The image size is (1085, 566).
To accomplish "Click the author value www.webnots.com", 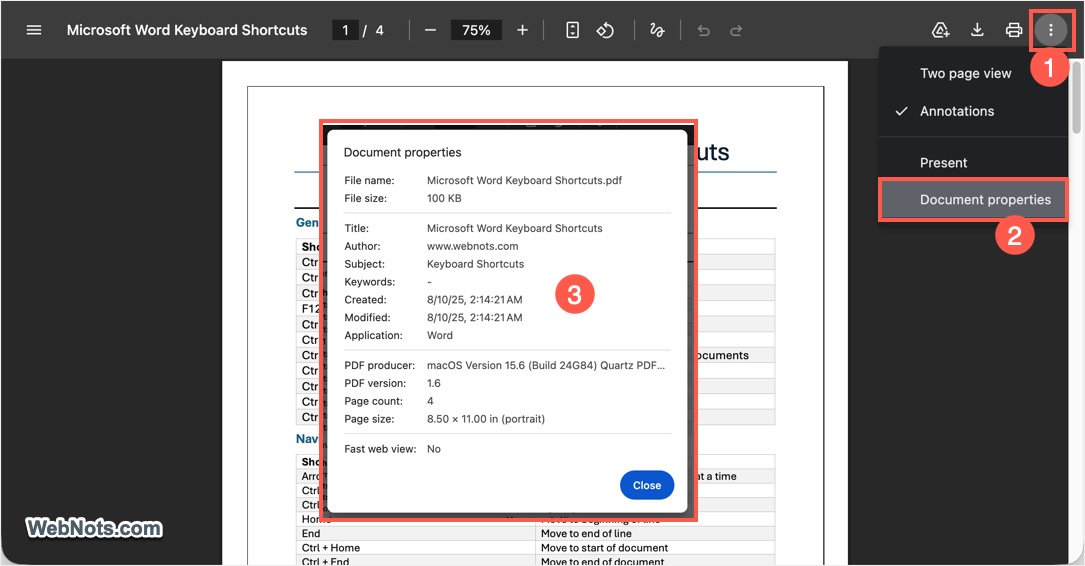I will [x=472, y=246].
